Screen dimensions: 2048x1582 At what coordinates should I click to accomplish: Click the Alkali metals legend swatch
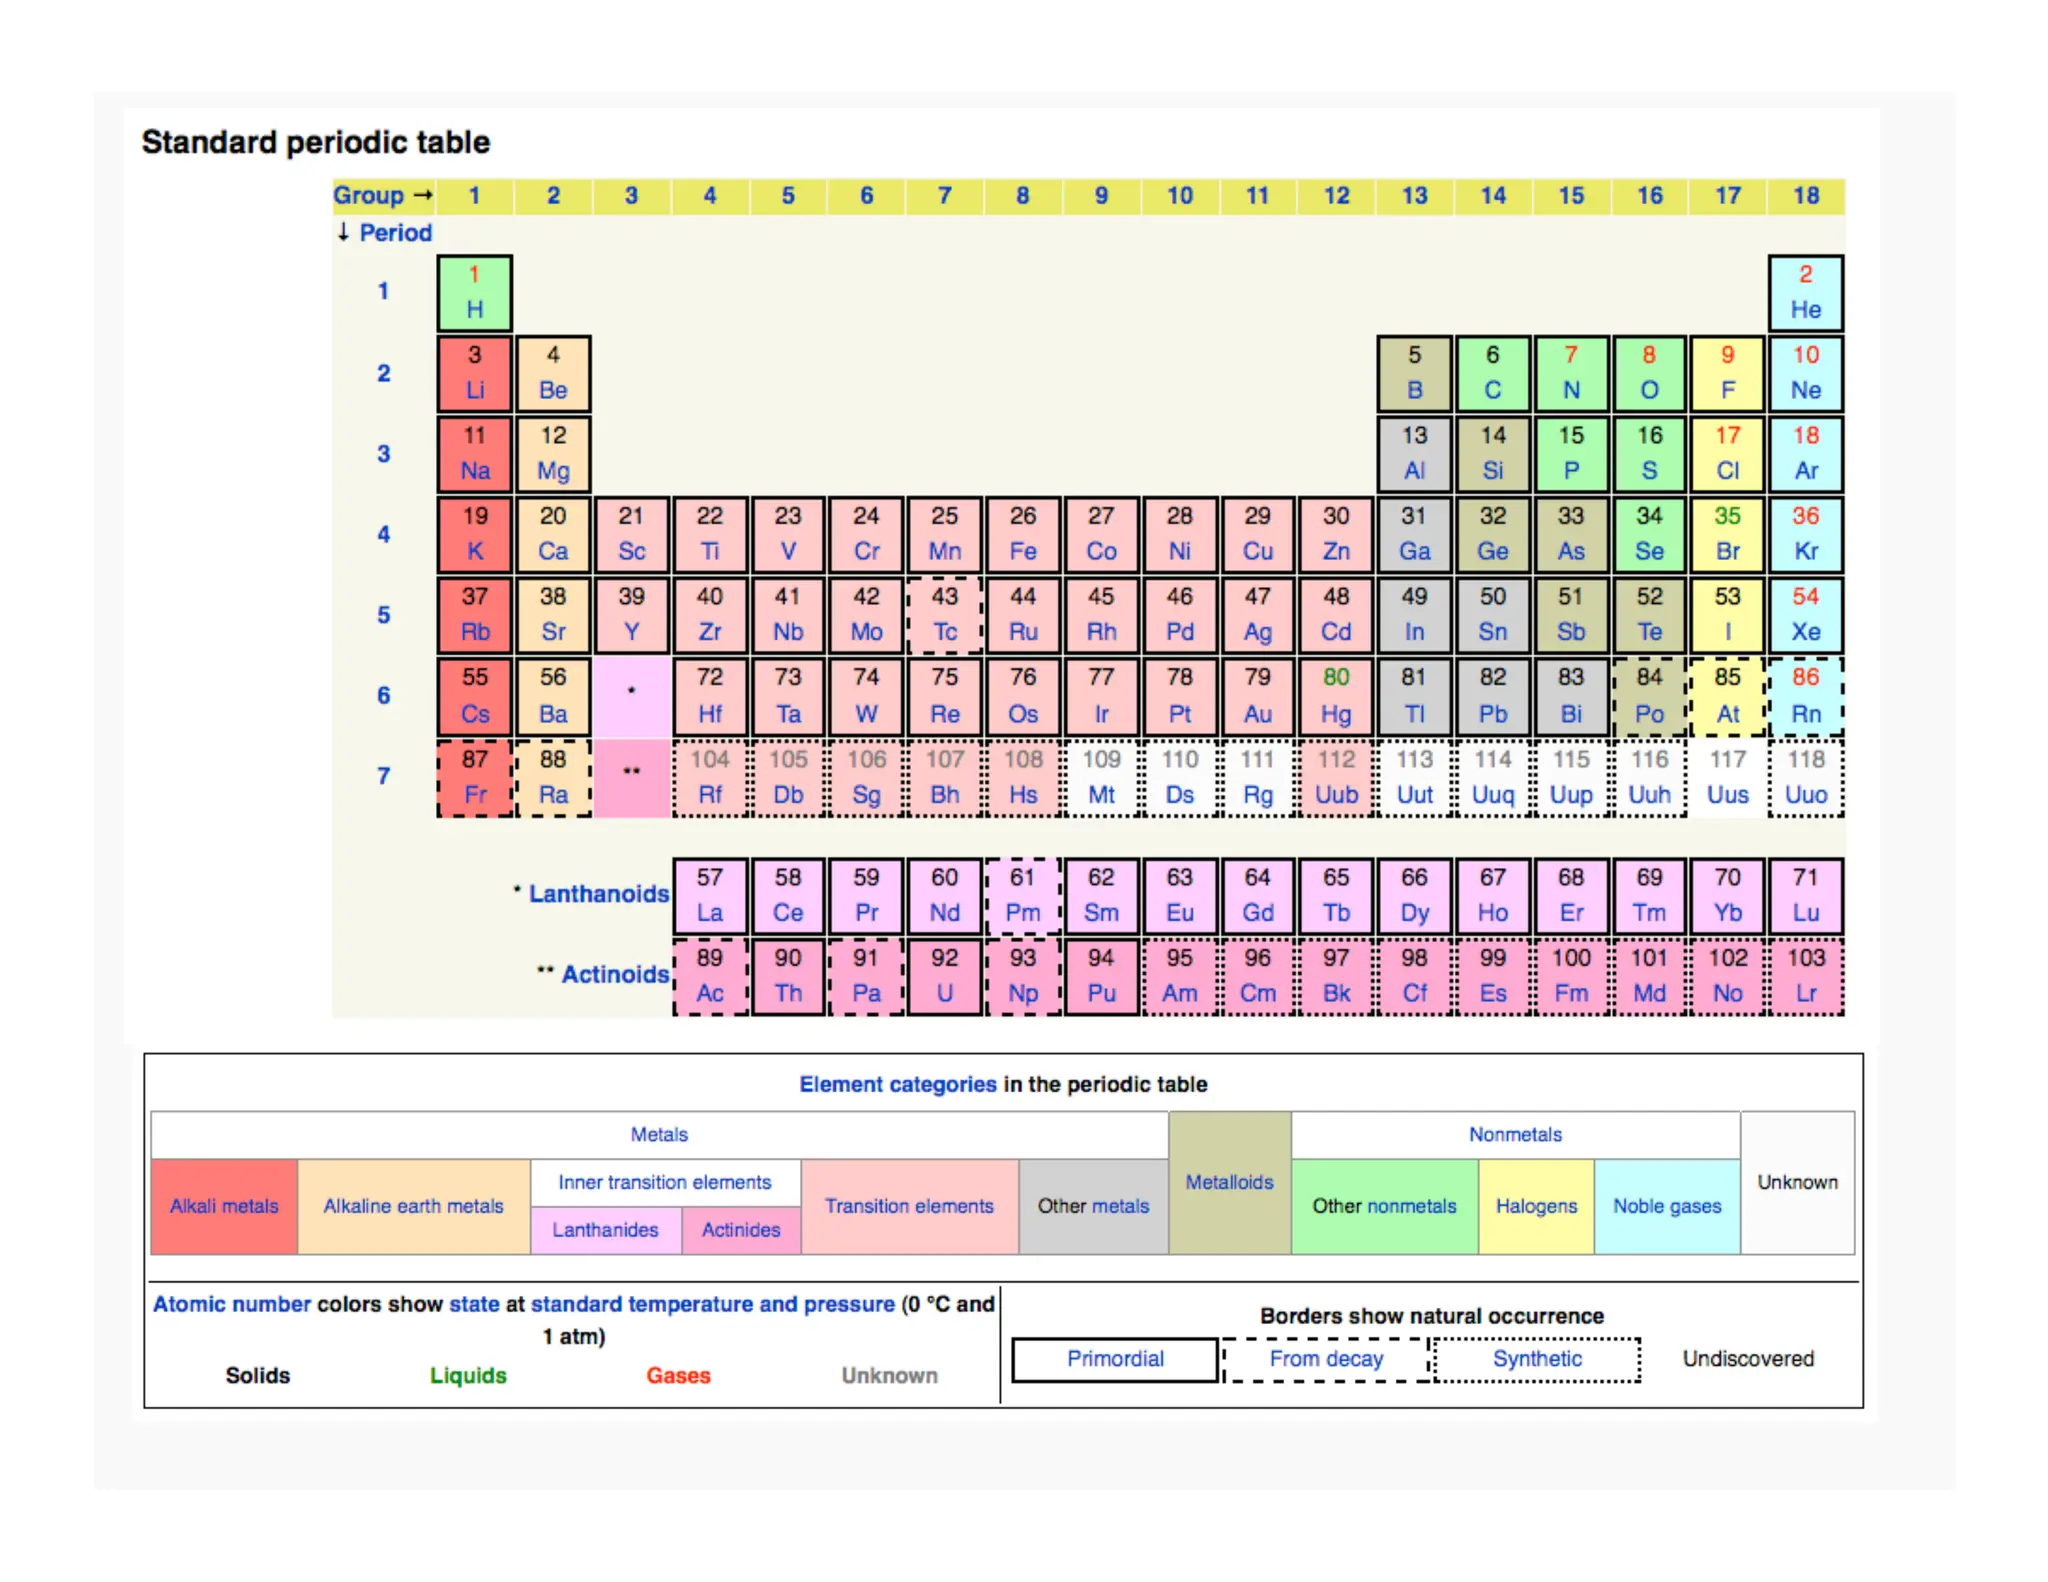(x=224, y=1207)
